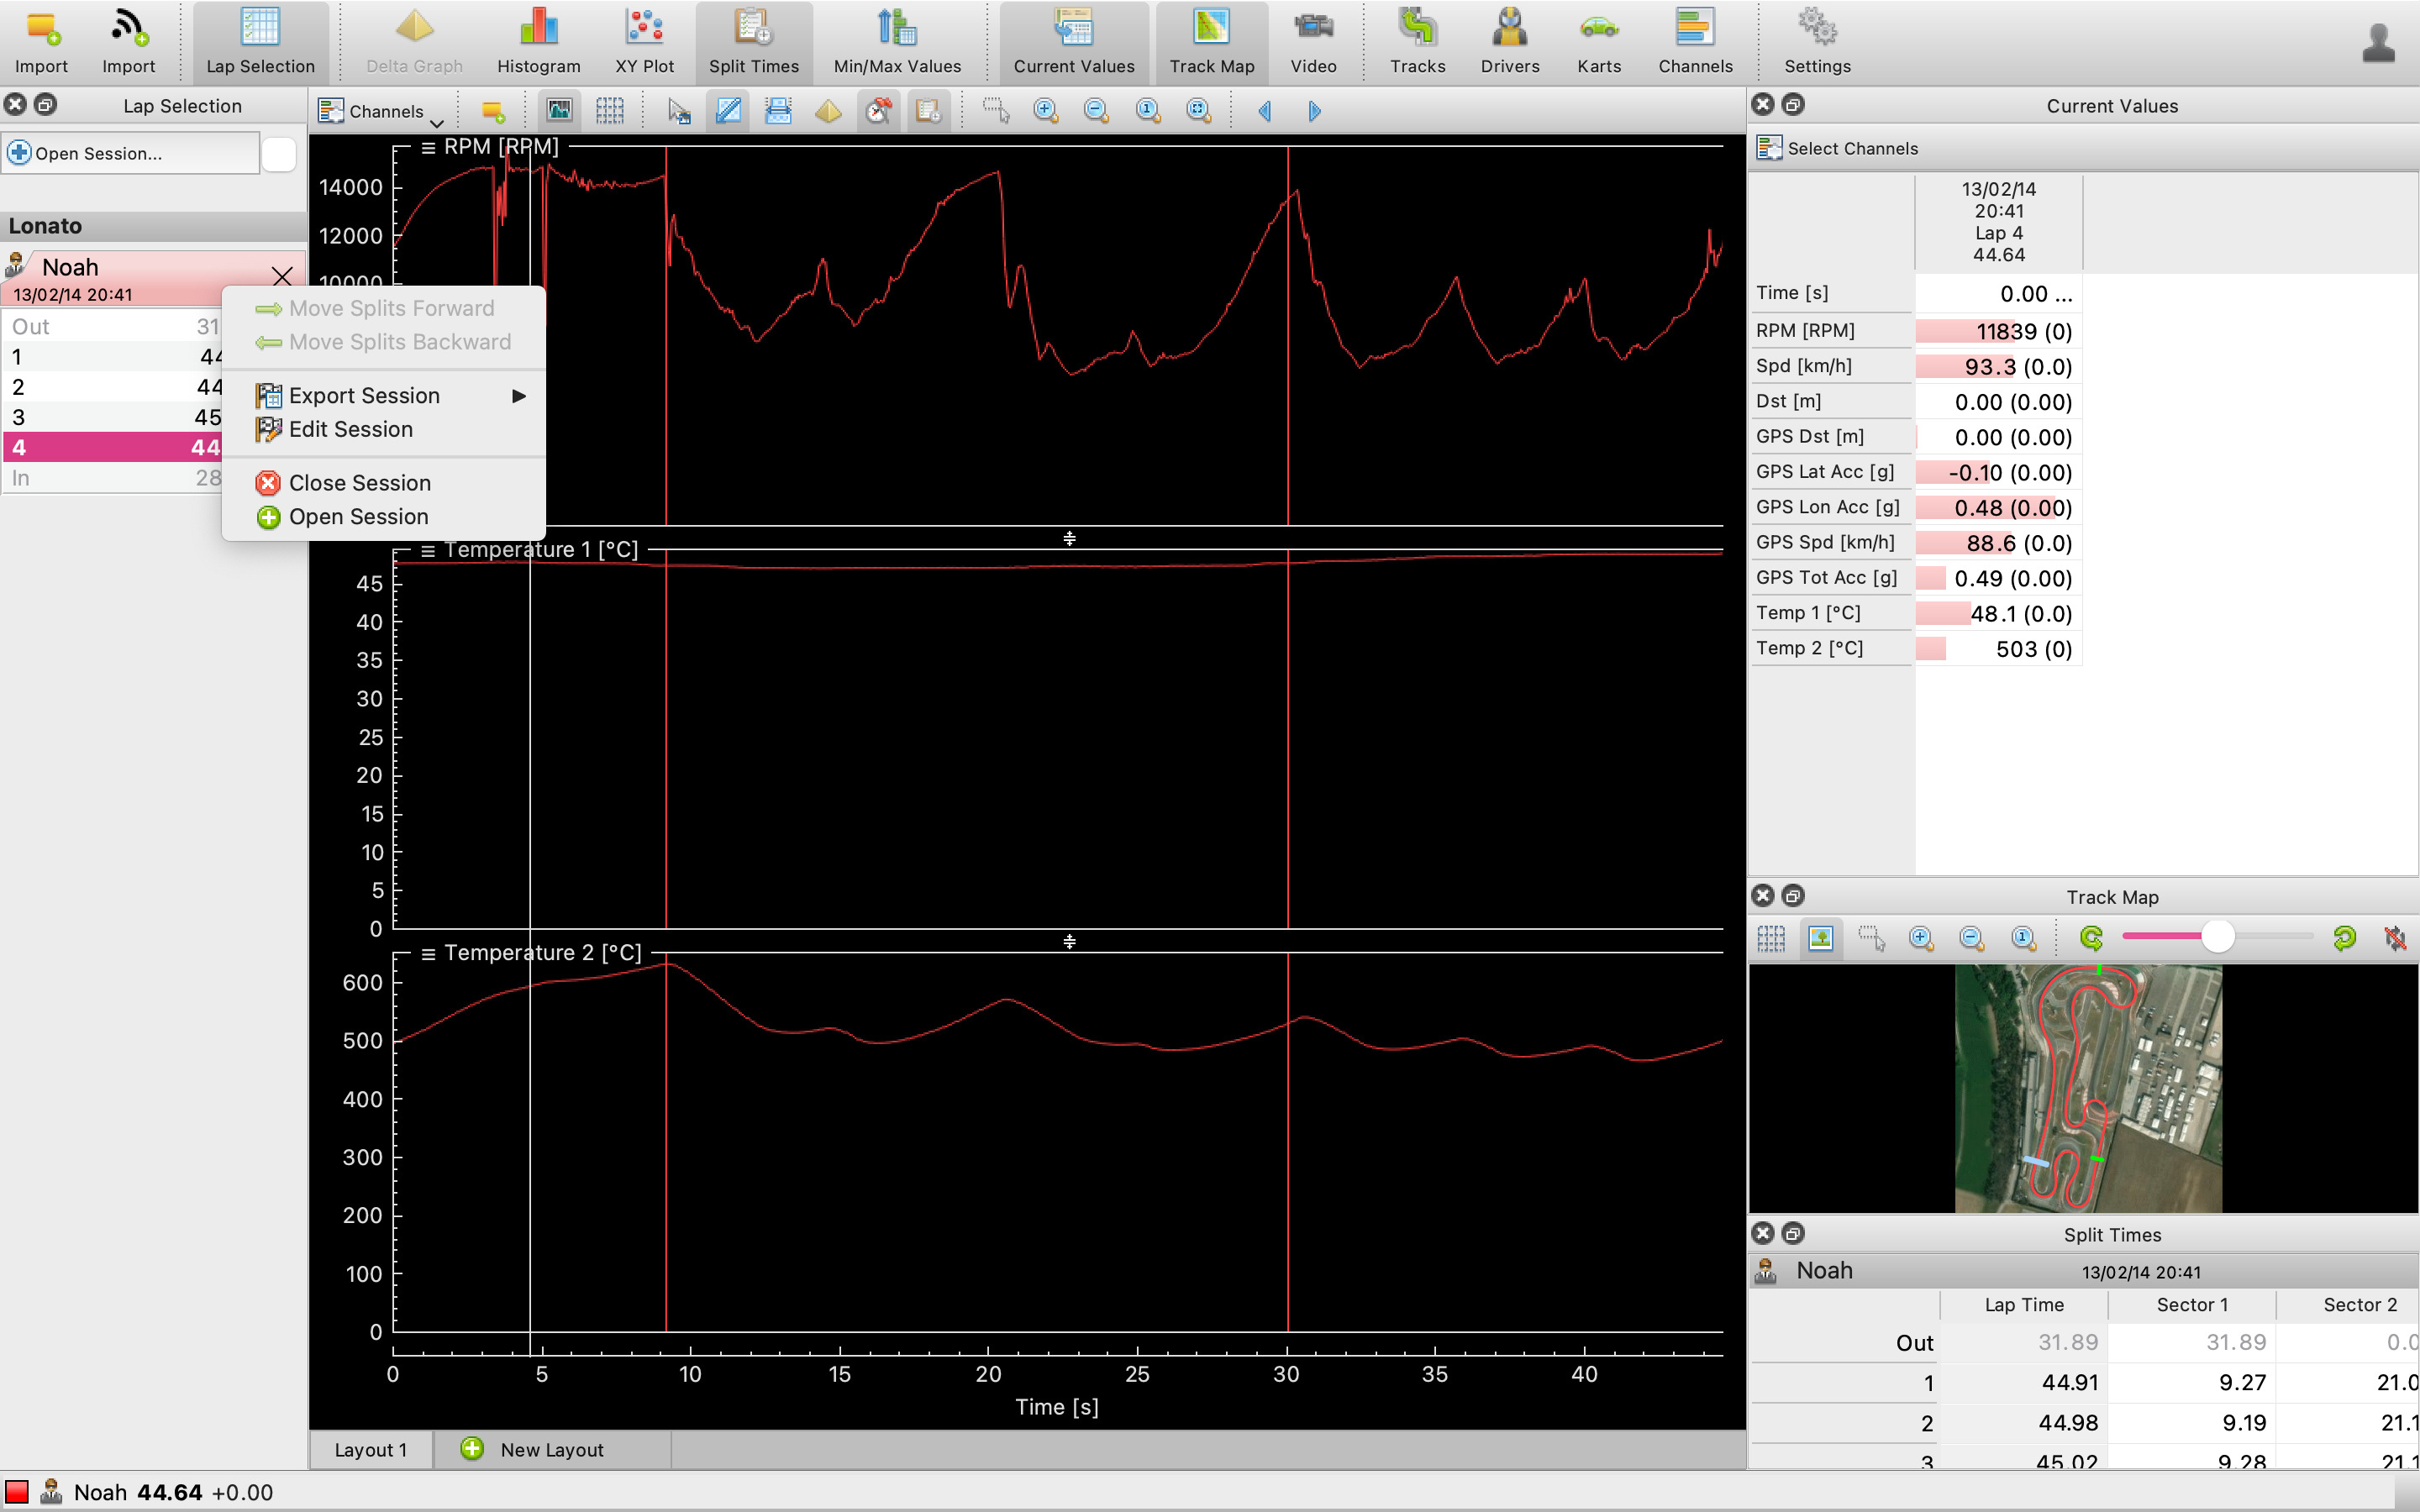Viewport: 2420px width, 1512px height.
Task: Toggle satellite image on Track Map
Action: (x=1821, y=938)
